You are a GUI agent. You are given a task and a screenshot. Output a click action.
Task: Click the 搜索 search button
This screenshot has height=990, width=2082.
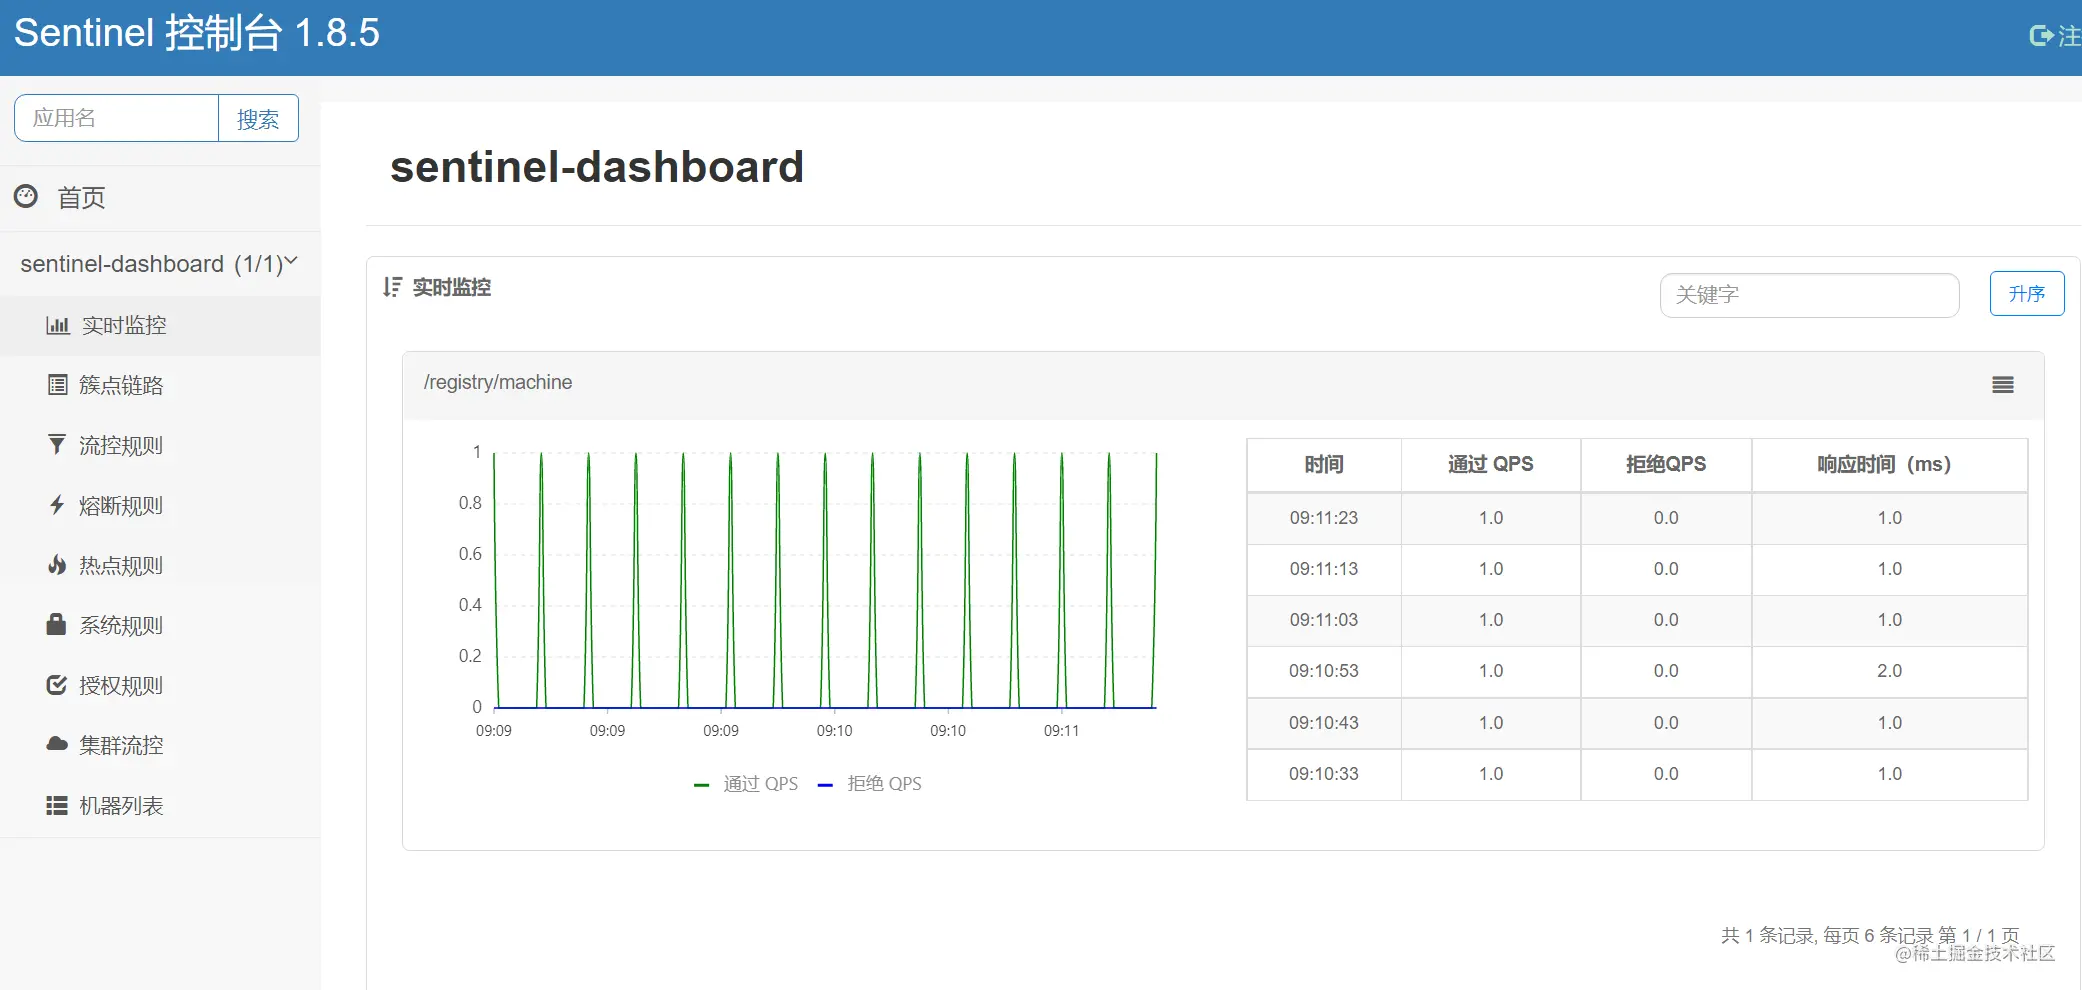tap(258, 118)
